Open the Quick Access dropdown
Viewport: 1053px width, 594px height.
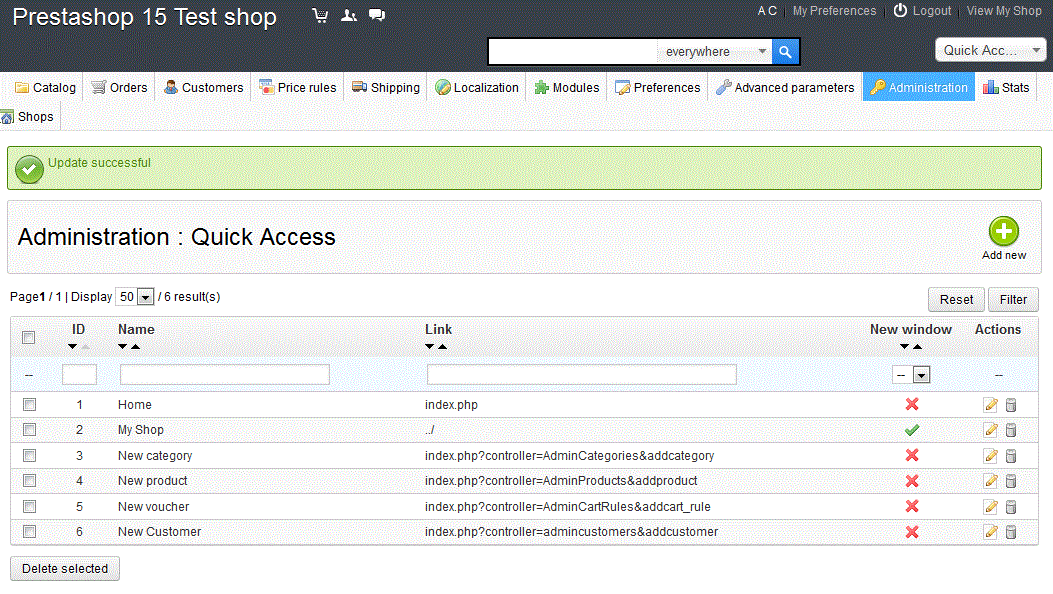(990, 50)
